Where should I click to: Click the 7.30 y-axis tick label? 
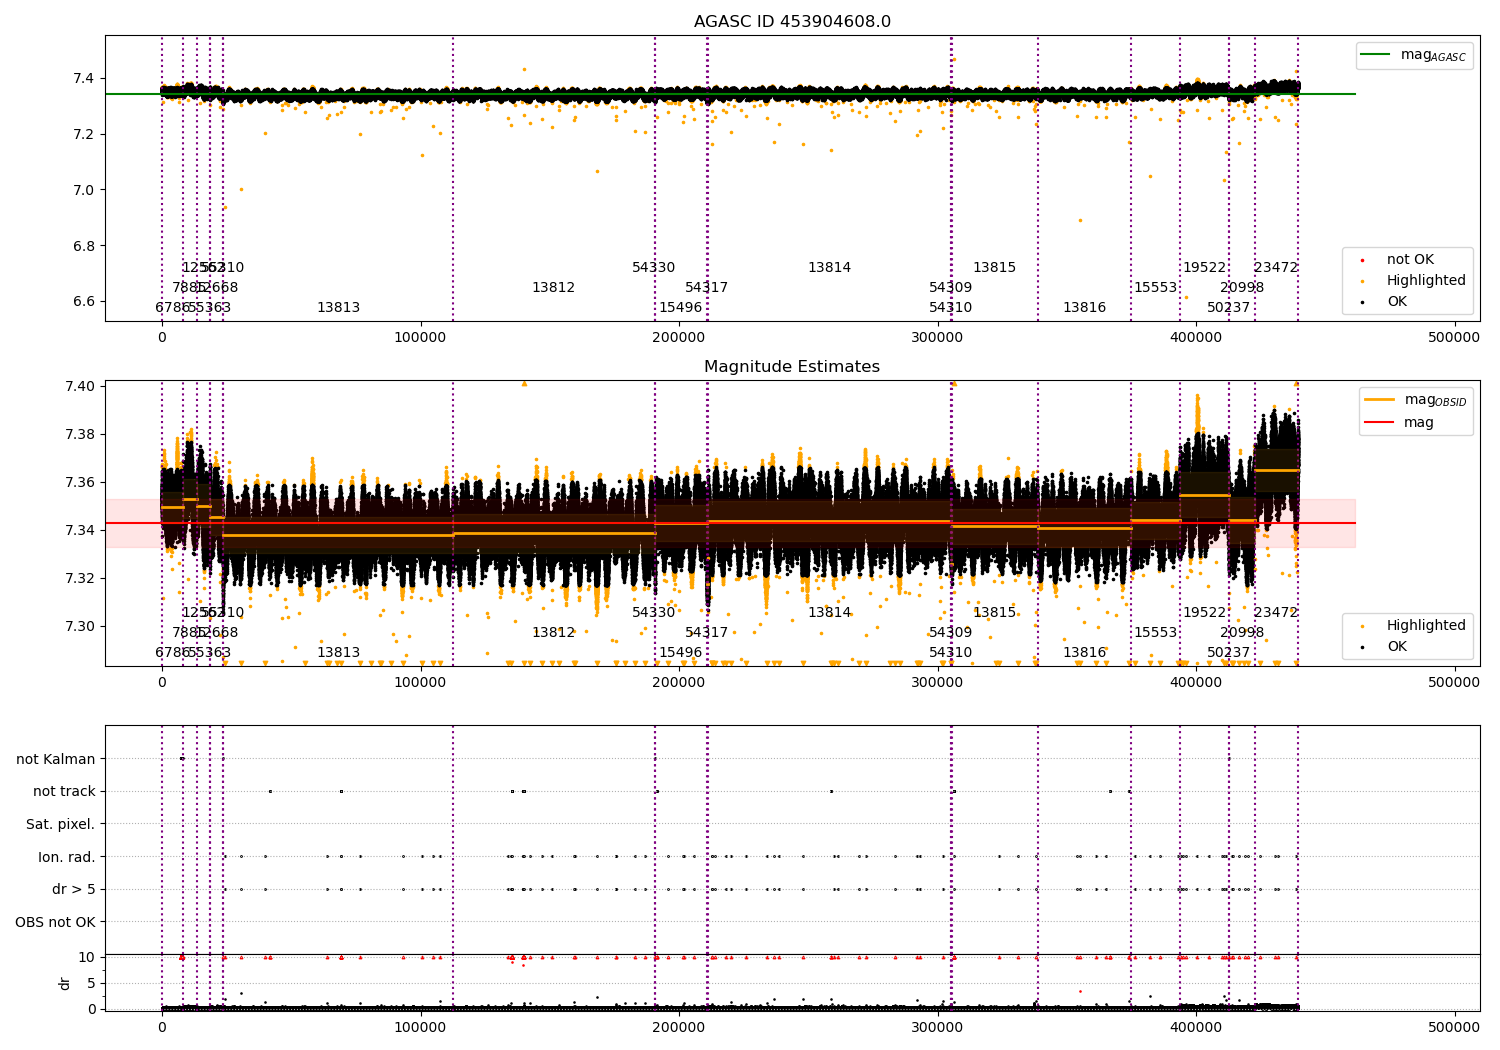click(x=80, y=626)
